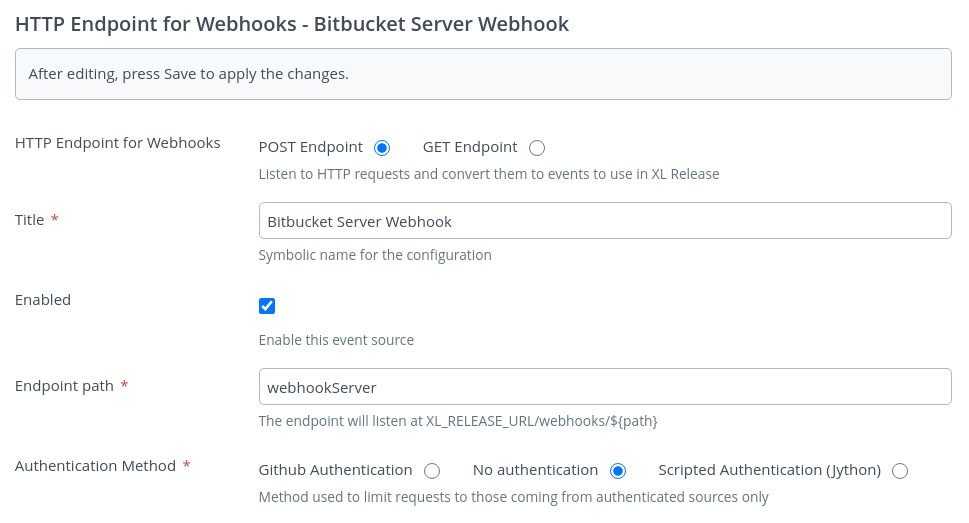Viewport: 969px width, 523px height.
Task: Uncheck the Enabled checkbox
Action: 267,306
